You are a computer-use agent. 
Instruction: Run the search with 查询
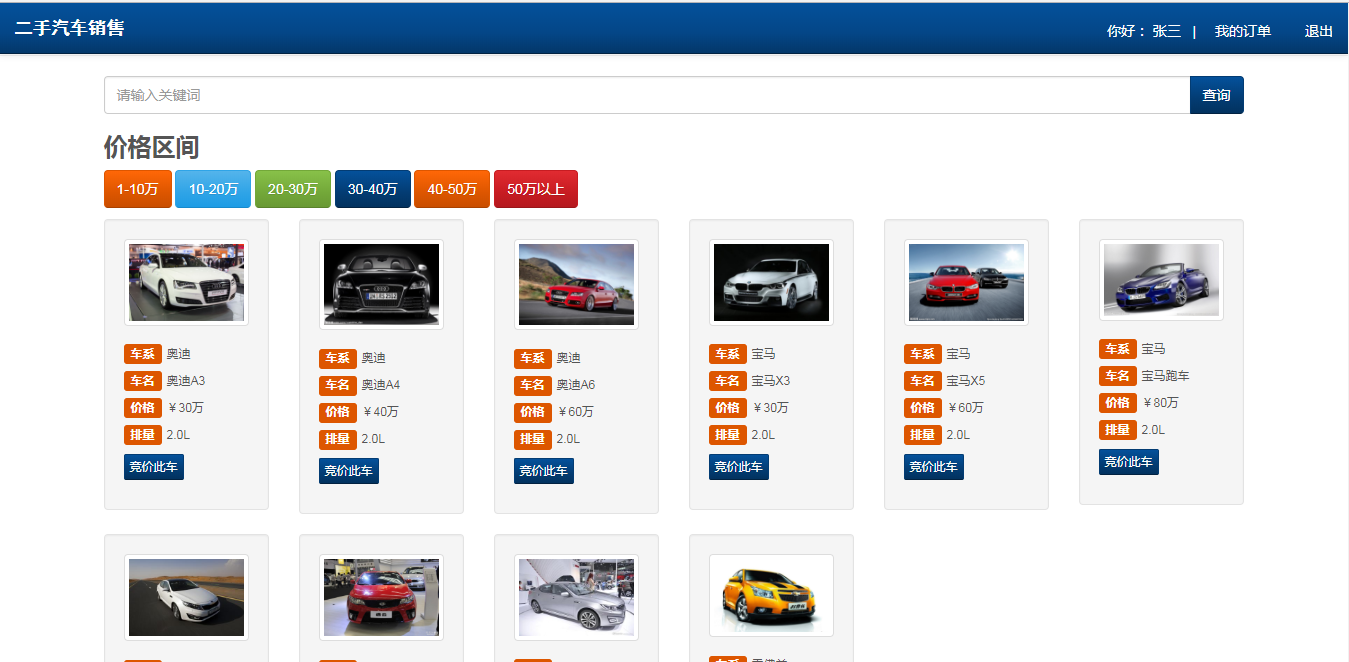1216,95
